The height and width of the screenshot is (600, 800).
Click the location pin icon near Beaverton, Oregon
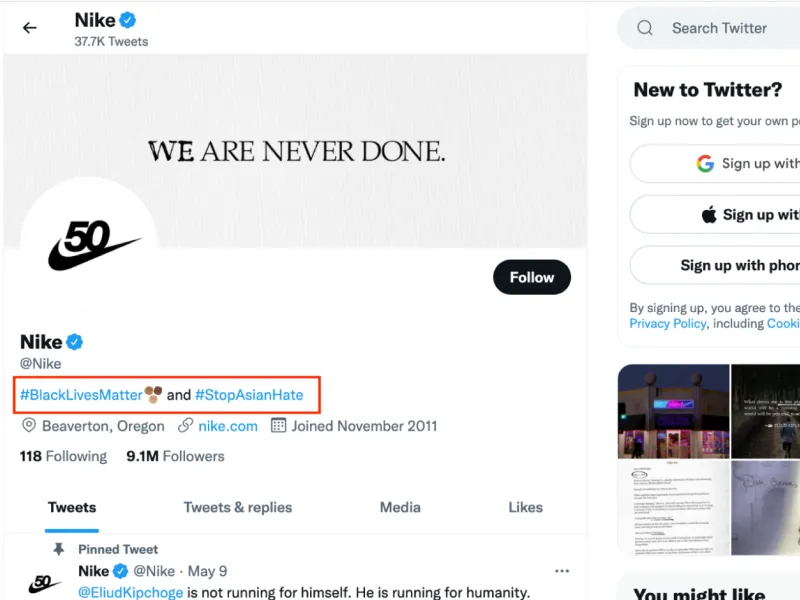coord(30,426)
